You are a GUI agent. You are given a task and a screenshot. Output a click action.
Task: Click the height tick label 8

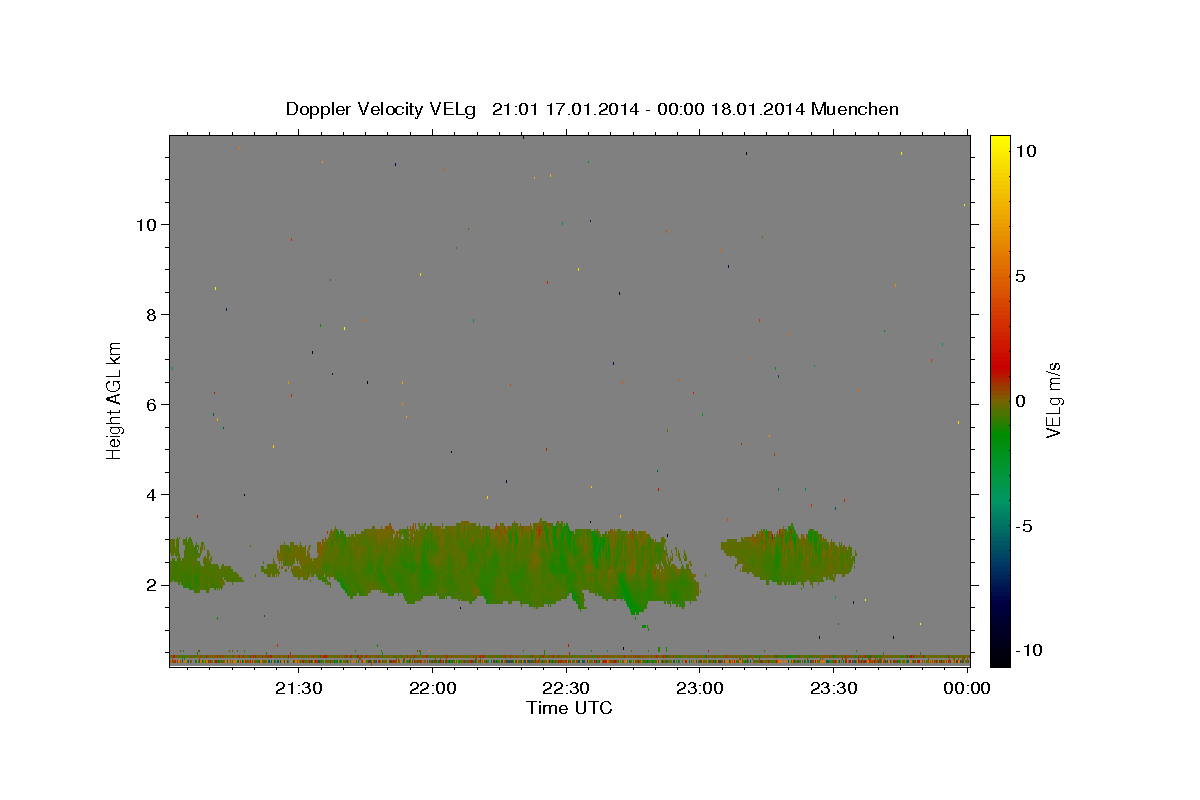(152, 315)
